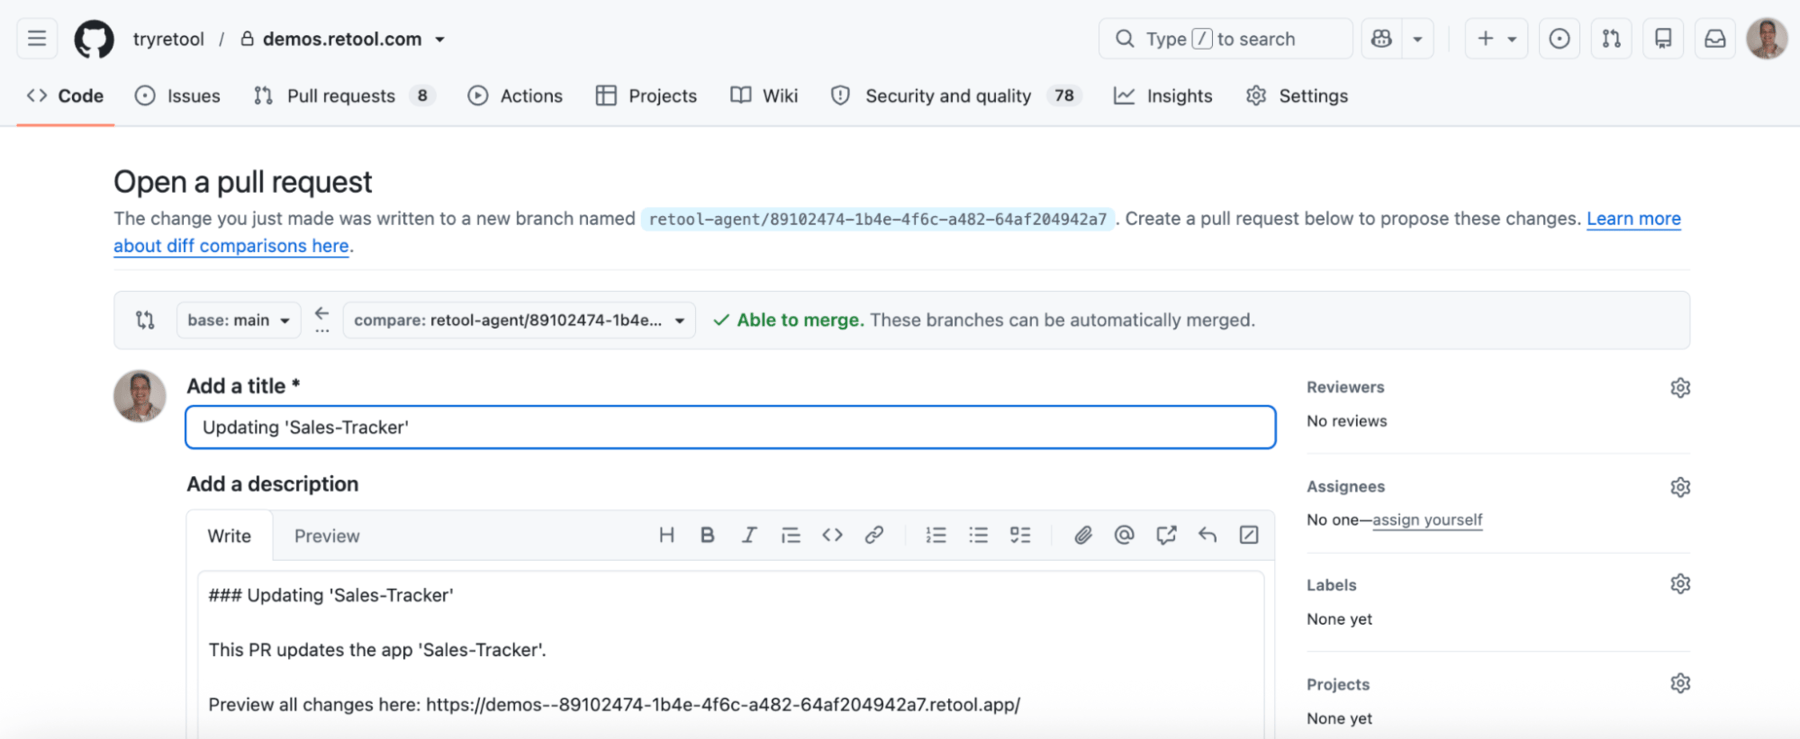Open the issues icon in header
1800x739 pixels.
point(1559,39)
